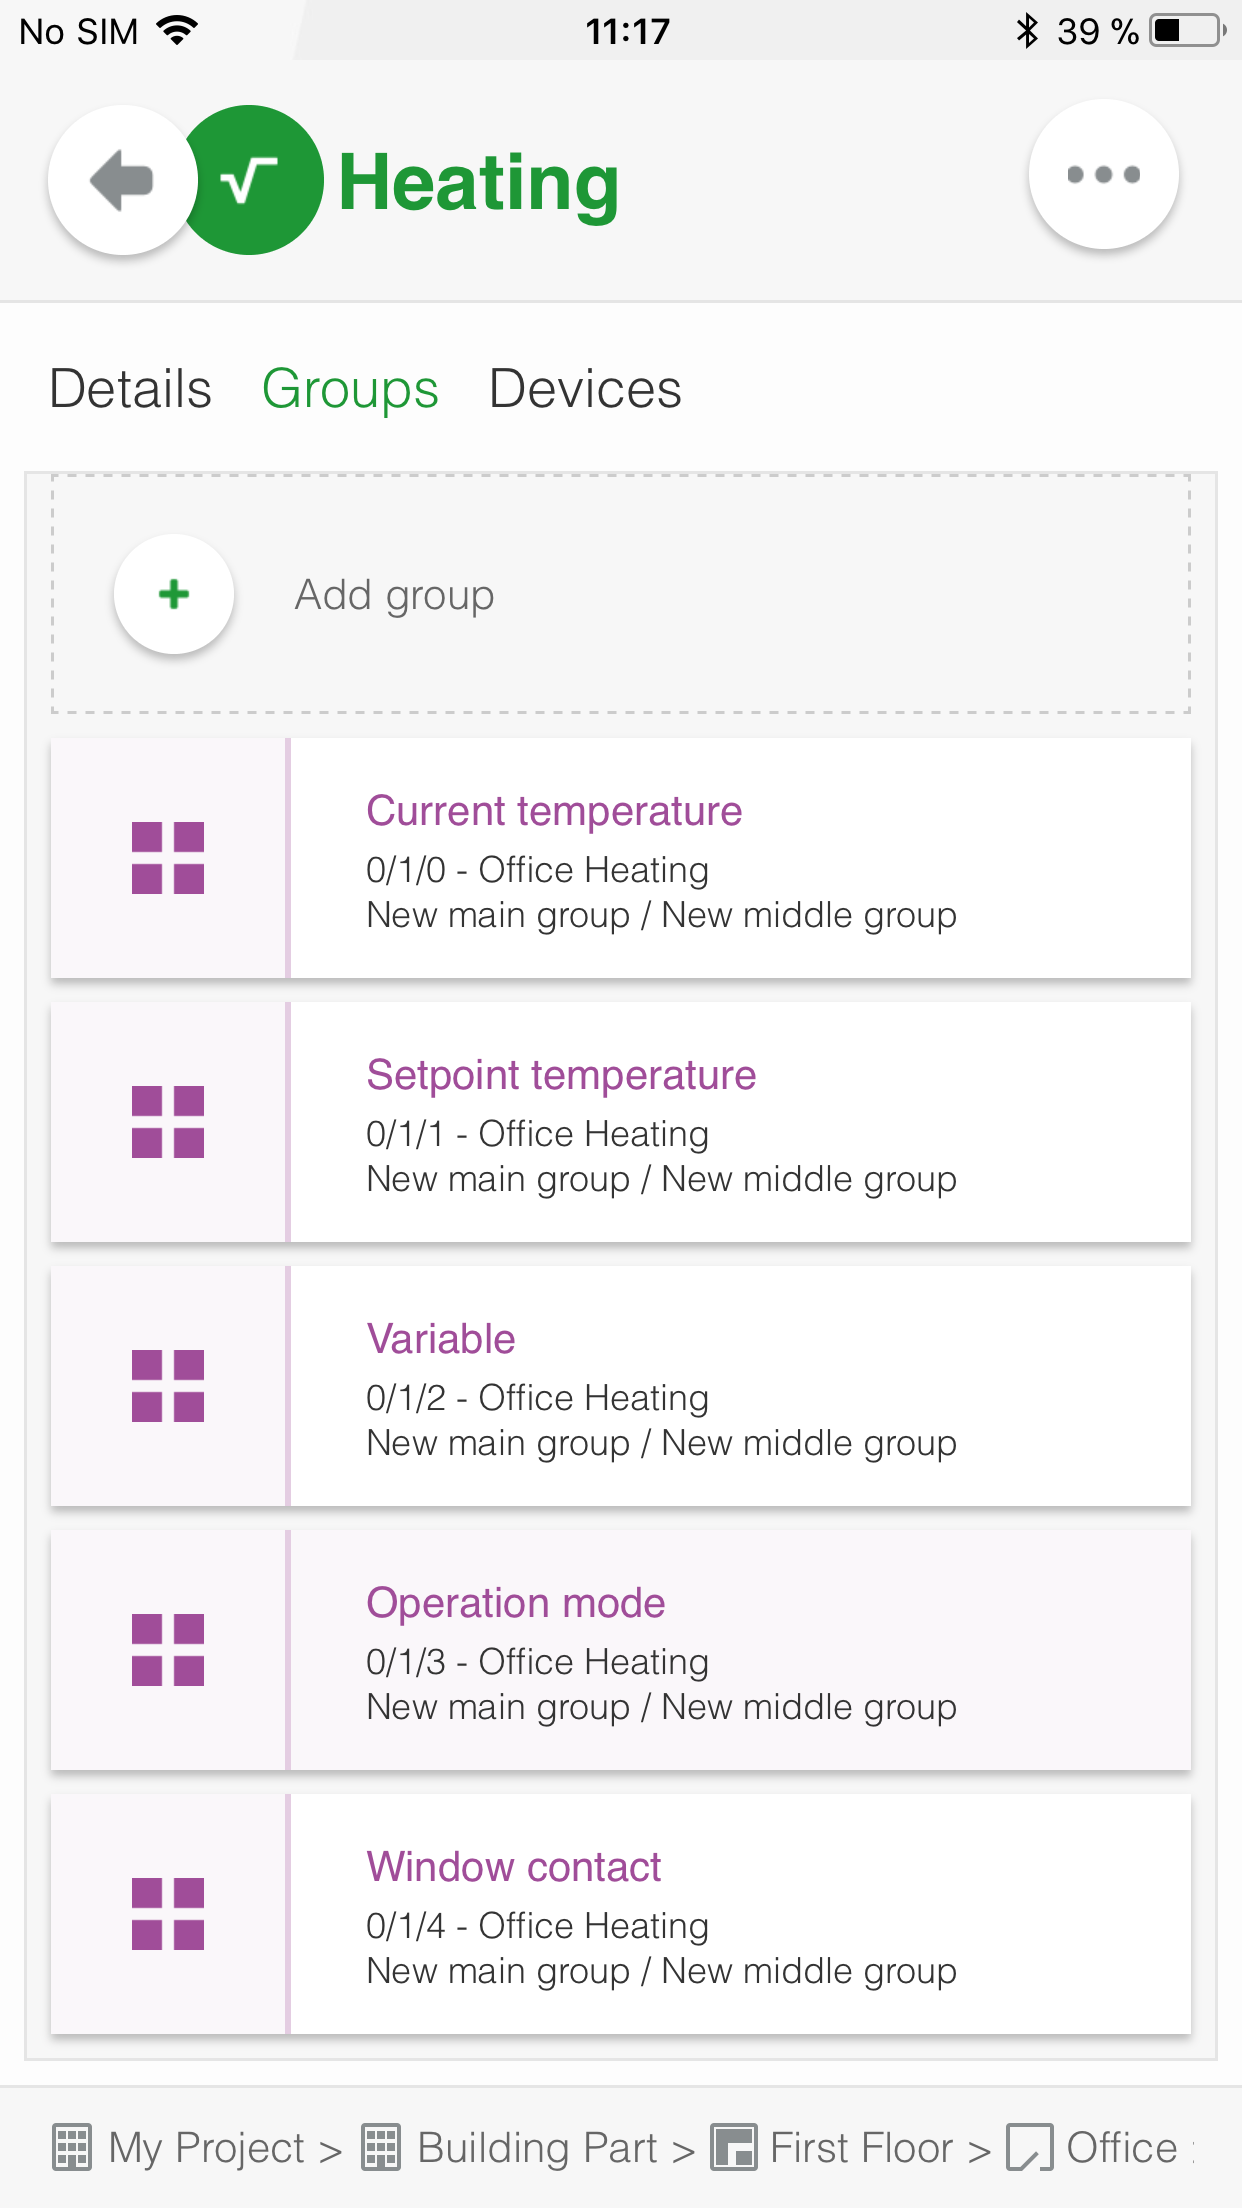The height and width of the screenshot is (2208, 1242).
Task: Click the Operation mode group icon
Action: point(168,1649)
